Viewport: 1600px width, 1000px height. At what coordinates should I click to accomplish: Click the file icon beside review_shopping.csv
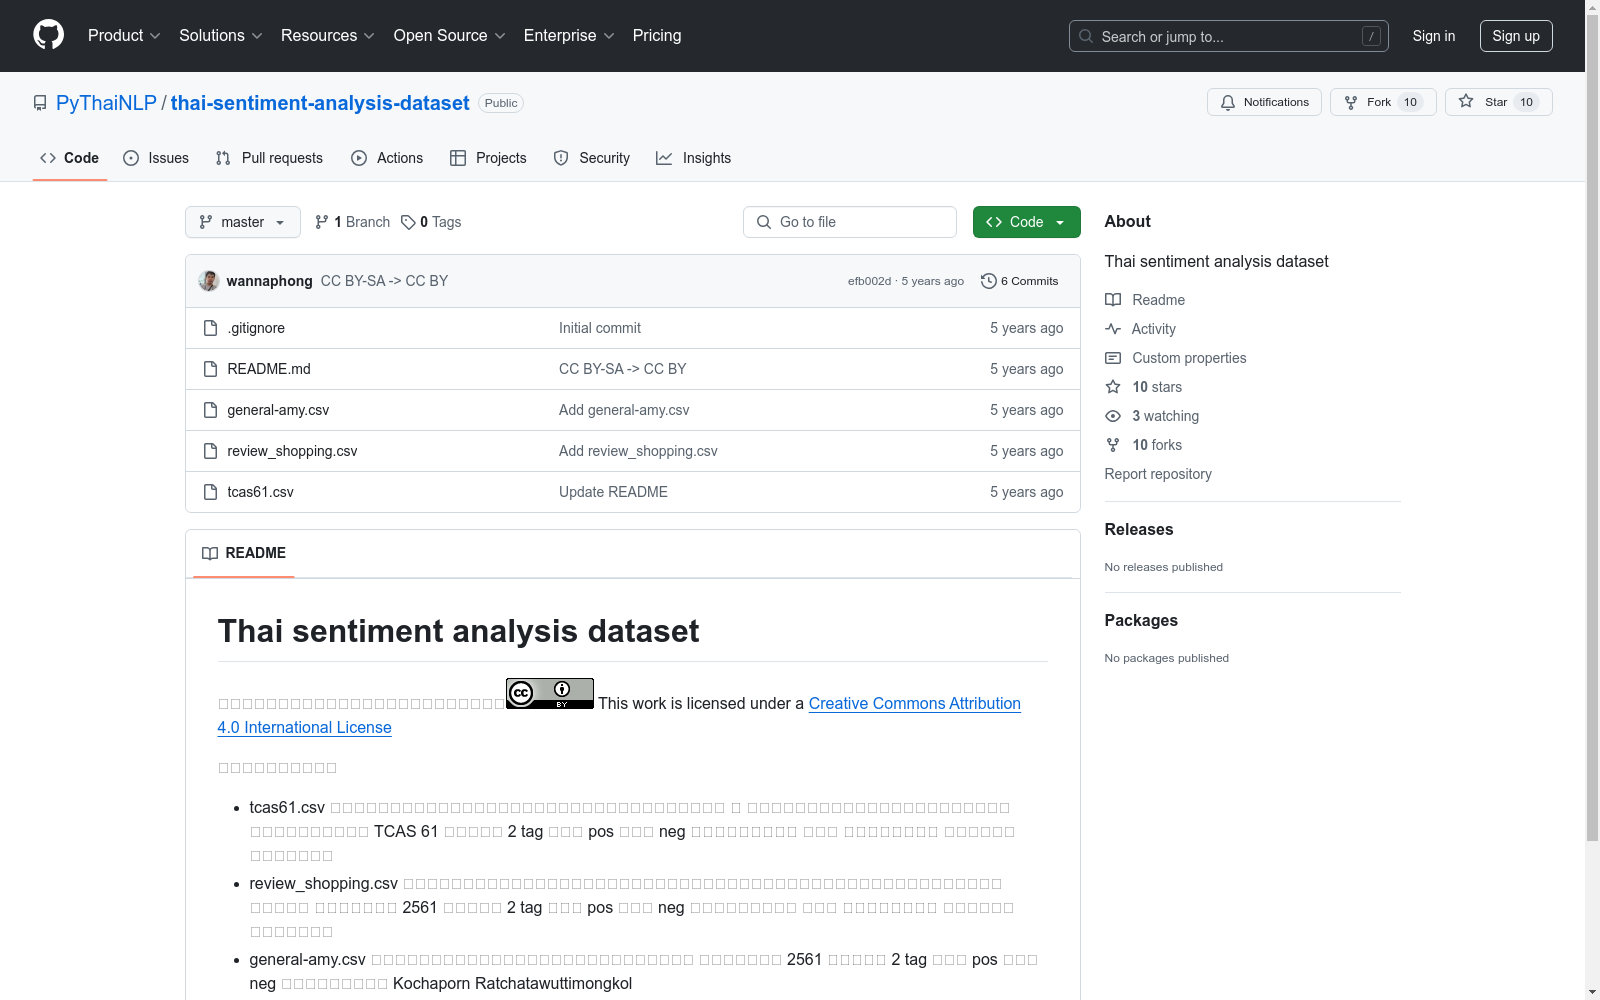(x=210, y=451)
